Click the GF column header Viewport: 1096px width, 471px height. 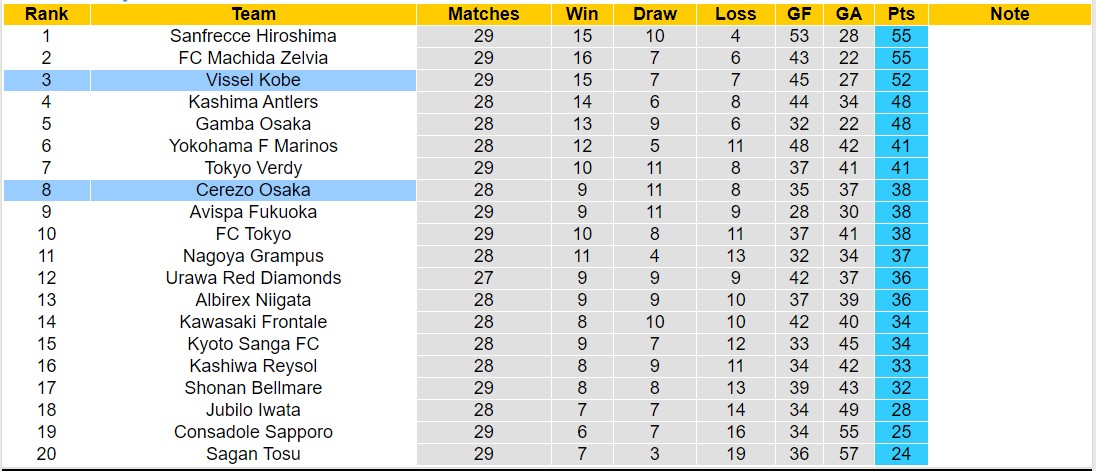click(798, 14)
